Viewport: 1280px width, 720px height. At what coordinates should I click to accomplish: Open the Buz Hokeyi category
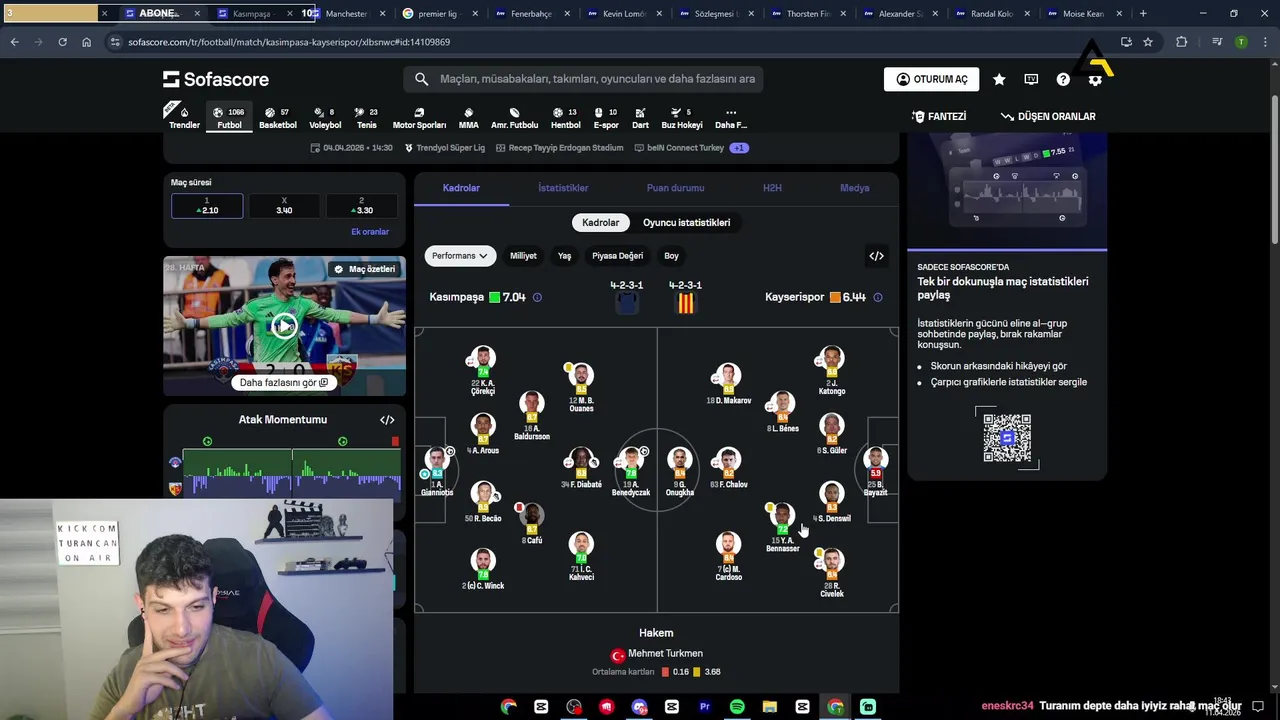(682, 118)
